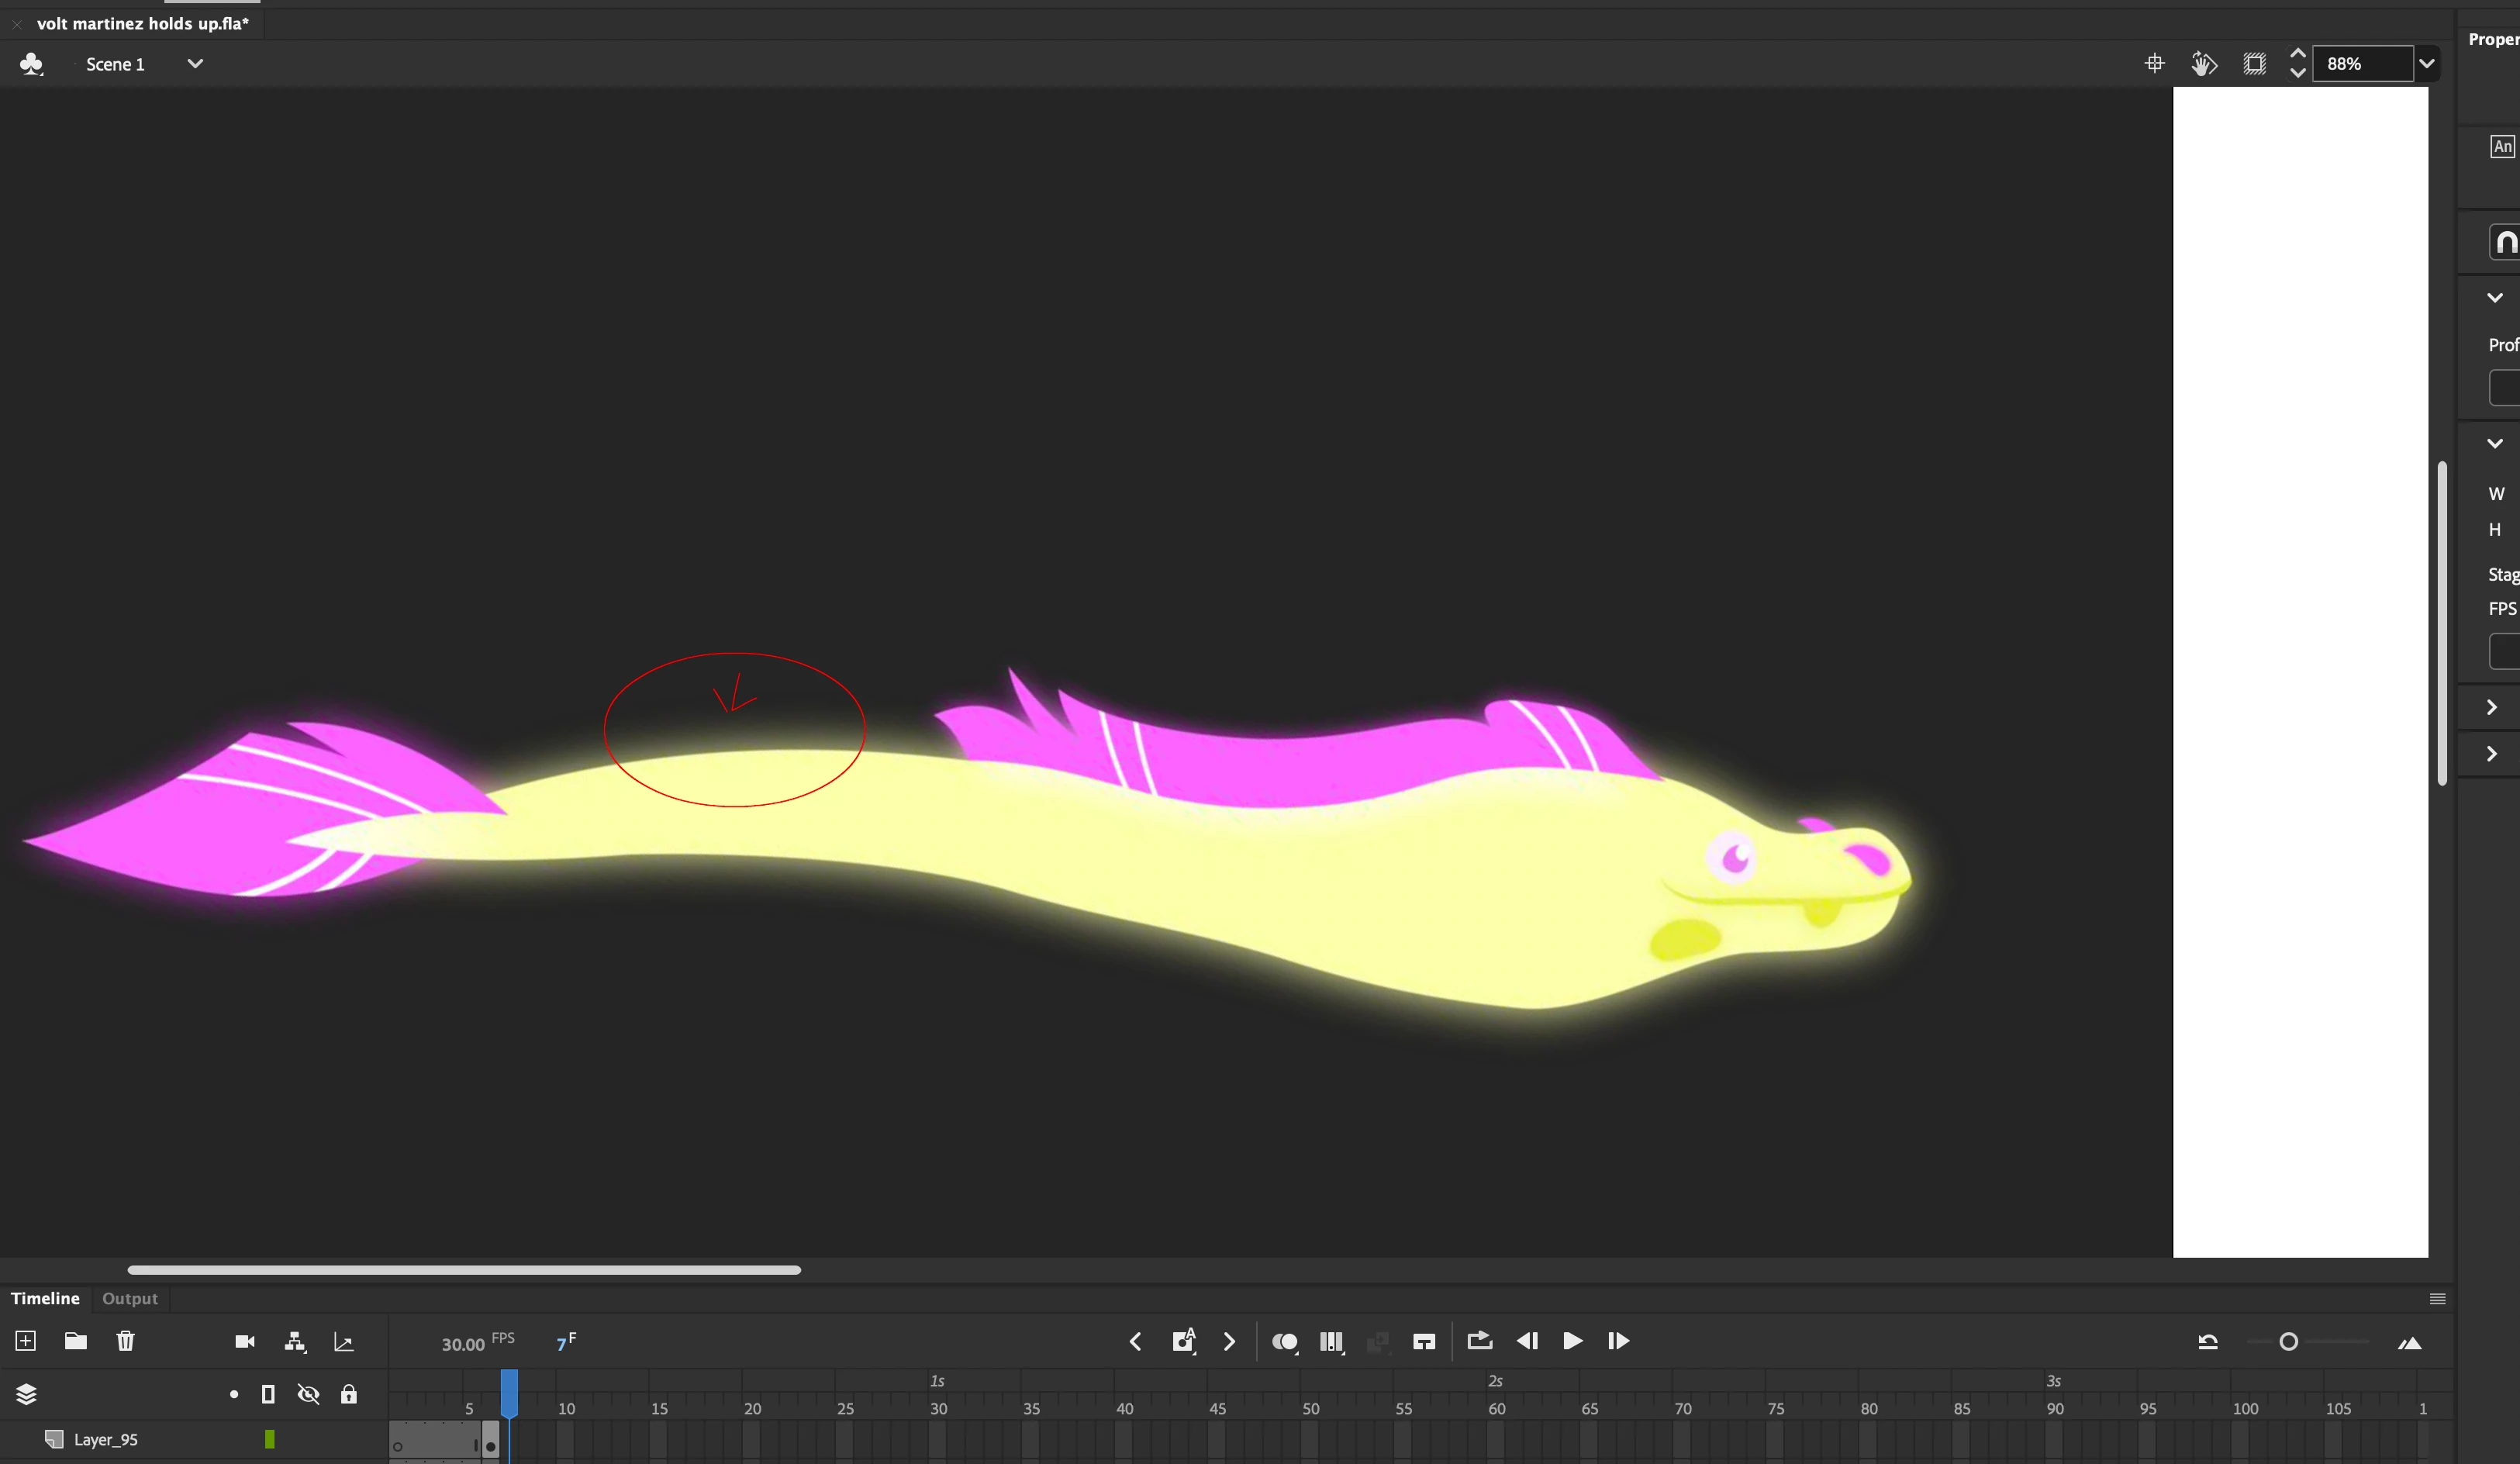
Task: Open the Scene 1 dropdown chevron
Action: tap(195, 64)
